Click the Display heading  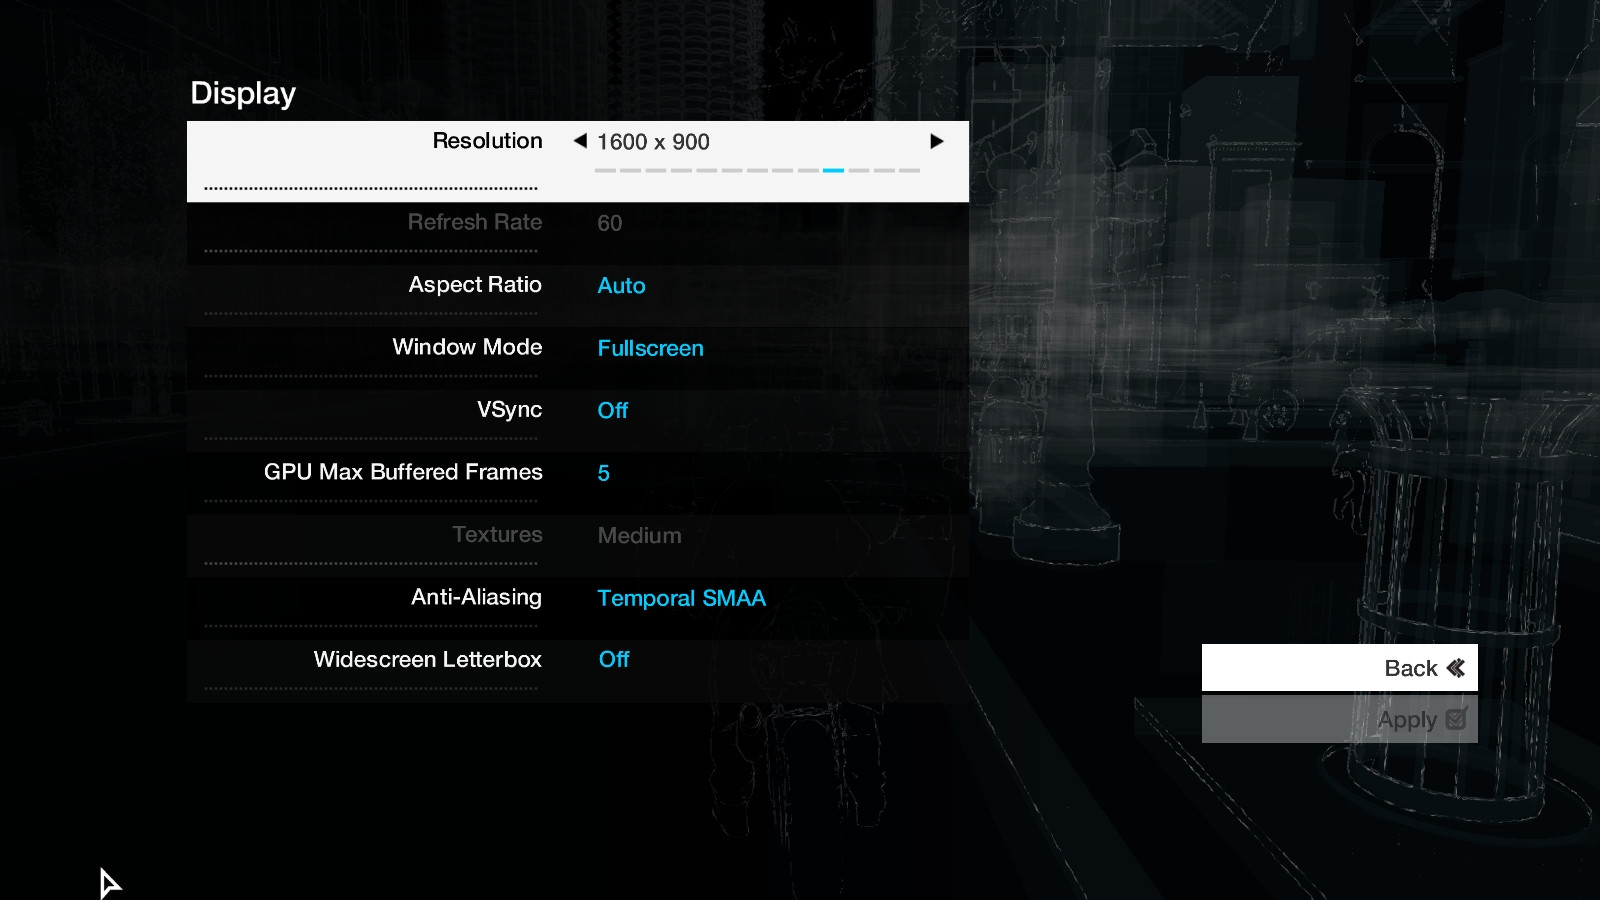click(x=243, y=94)
